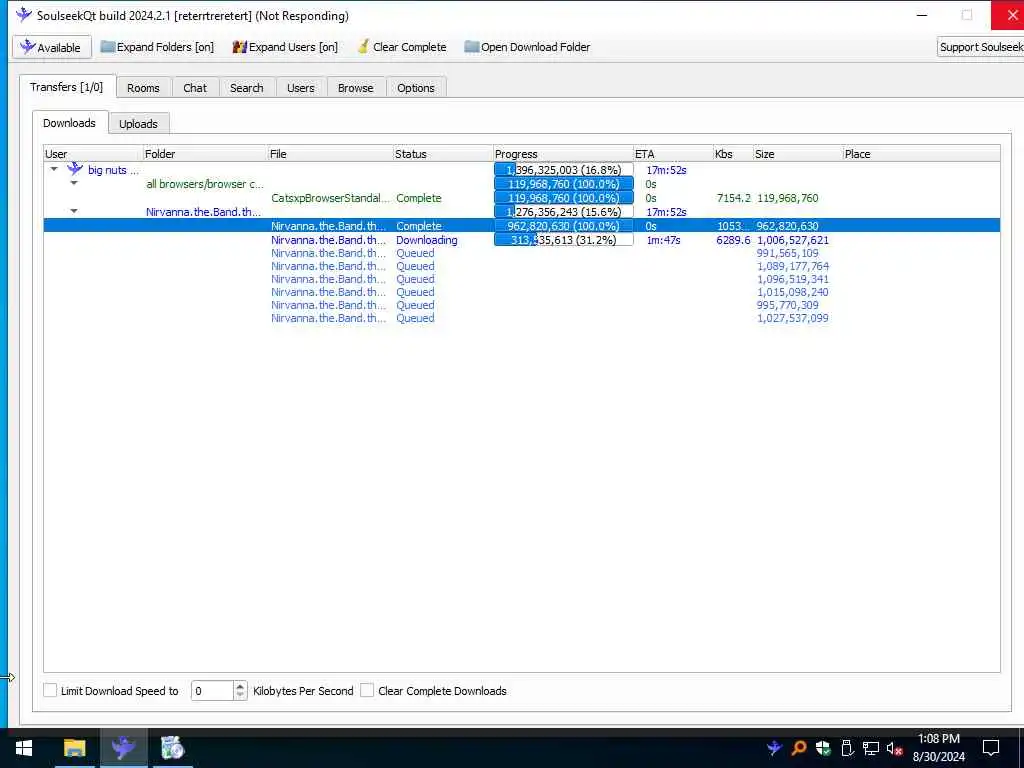Go to the Search tab
The height and width of the screenshot is (768, 1024).
click(x=246, y=88)
